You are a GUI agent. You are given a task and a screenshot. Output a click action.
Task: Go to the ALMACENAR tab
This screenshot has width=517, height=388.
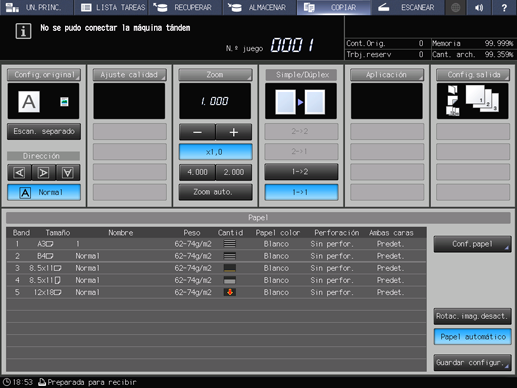pyautogui.click(x=260, y=7)
